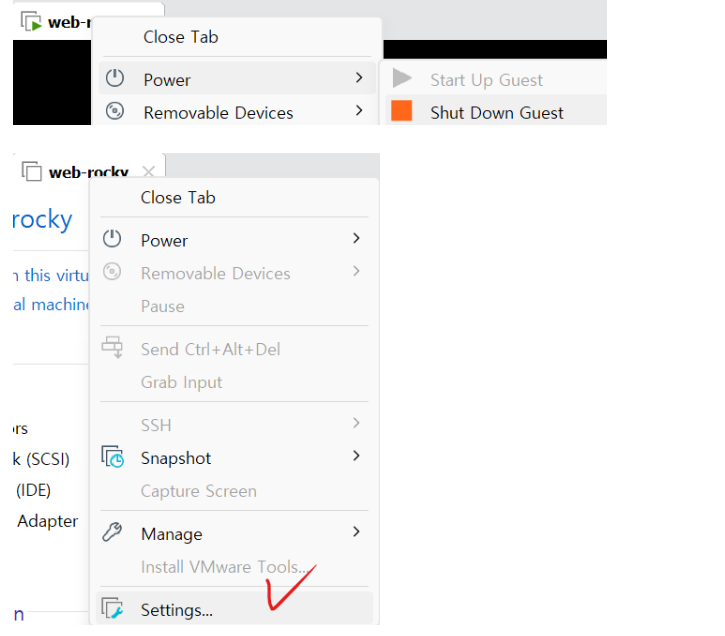Screen dimensions: 725x636
Task: Expand the grayed Removable Devices arrow in lower menu
Action: click(356, 271)
